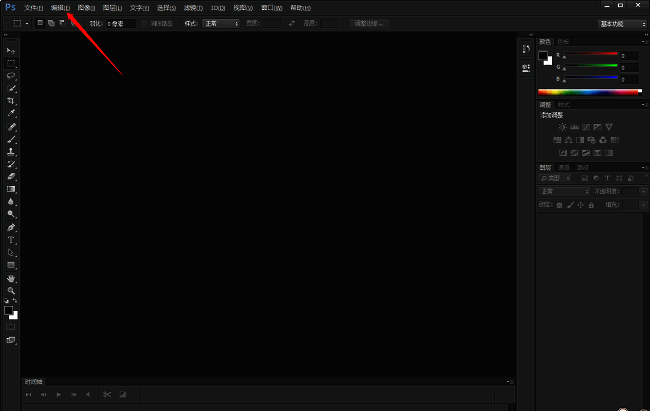This screenshot has height=411, width=650.
Task: Switch to the 色板 tab
Action: (x=563, y=42)
